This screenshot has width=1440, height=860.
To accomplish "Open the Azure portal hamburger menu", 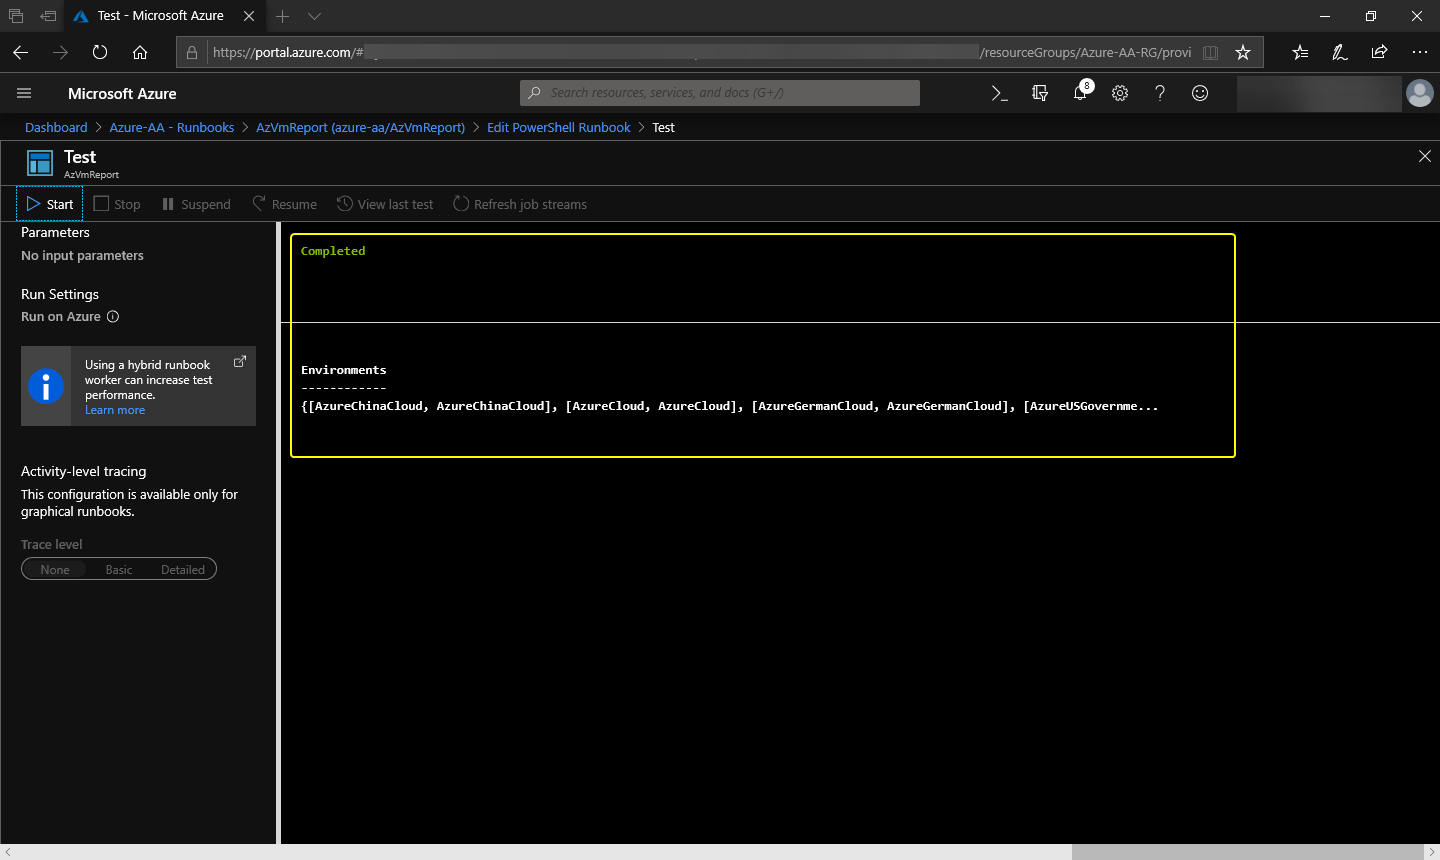I will (x=24, y=93).
